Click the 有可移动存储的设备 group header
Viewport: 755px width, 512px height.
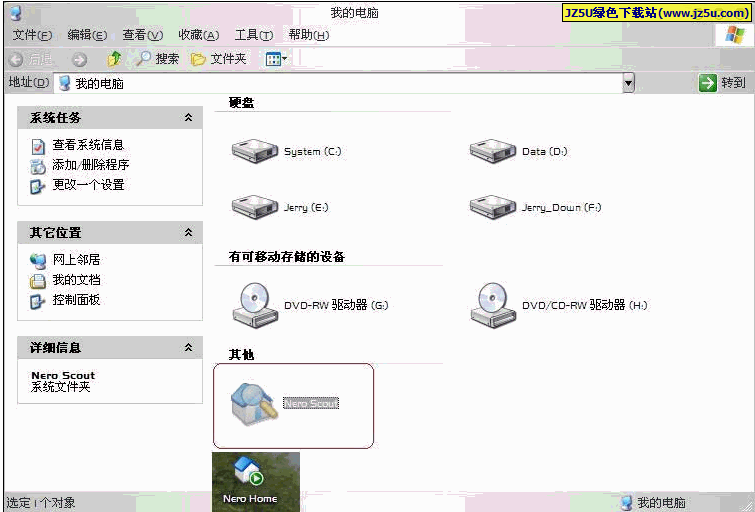coord(286,256)
